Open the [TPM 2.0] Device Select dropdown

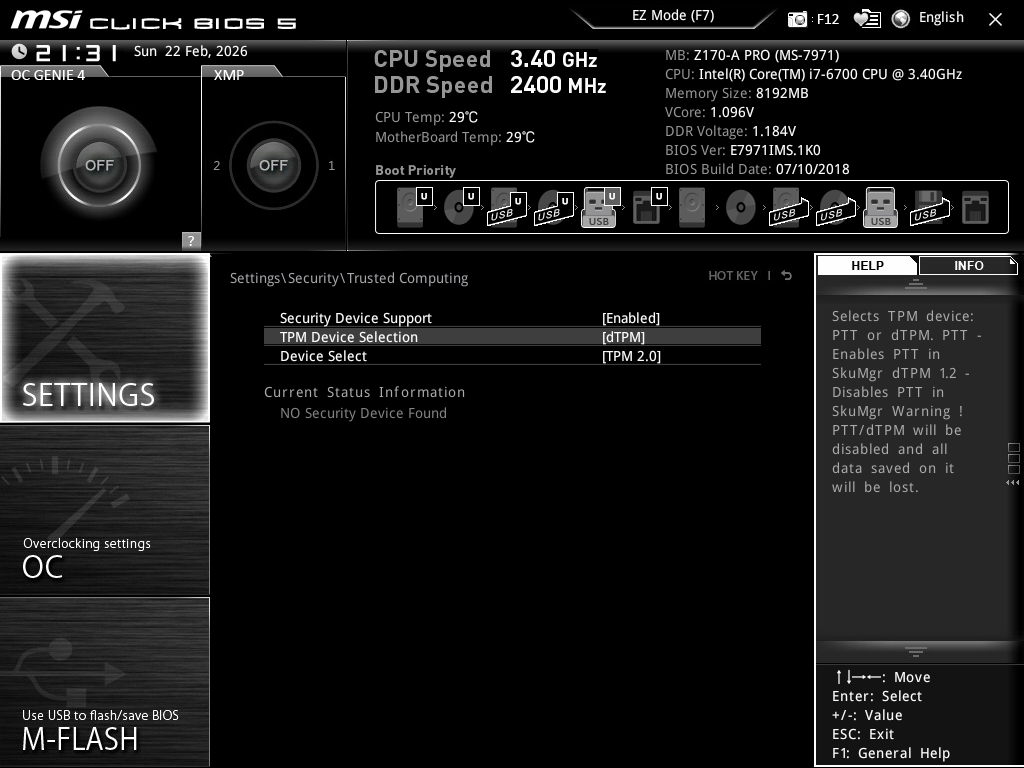632,356
